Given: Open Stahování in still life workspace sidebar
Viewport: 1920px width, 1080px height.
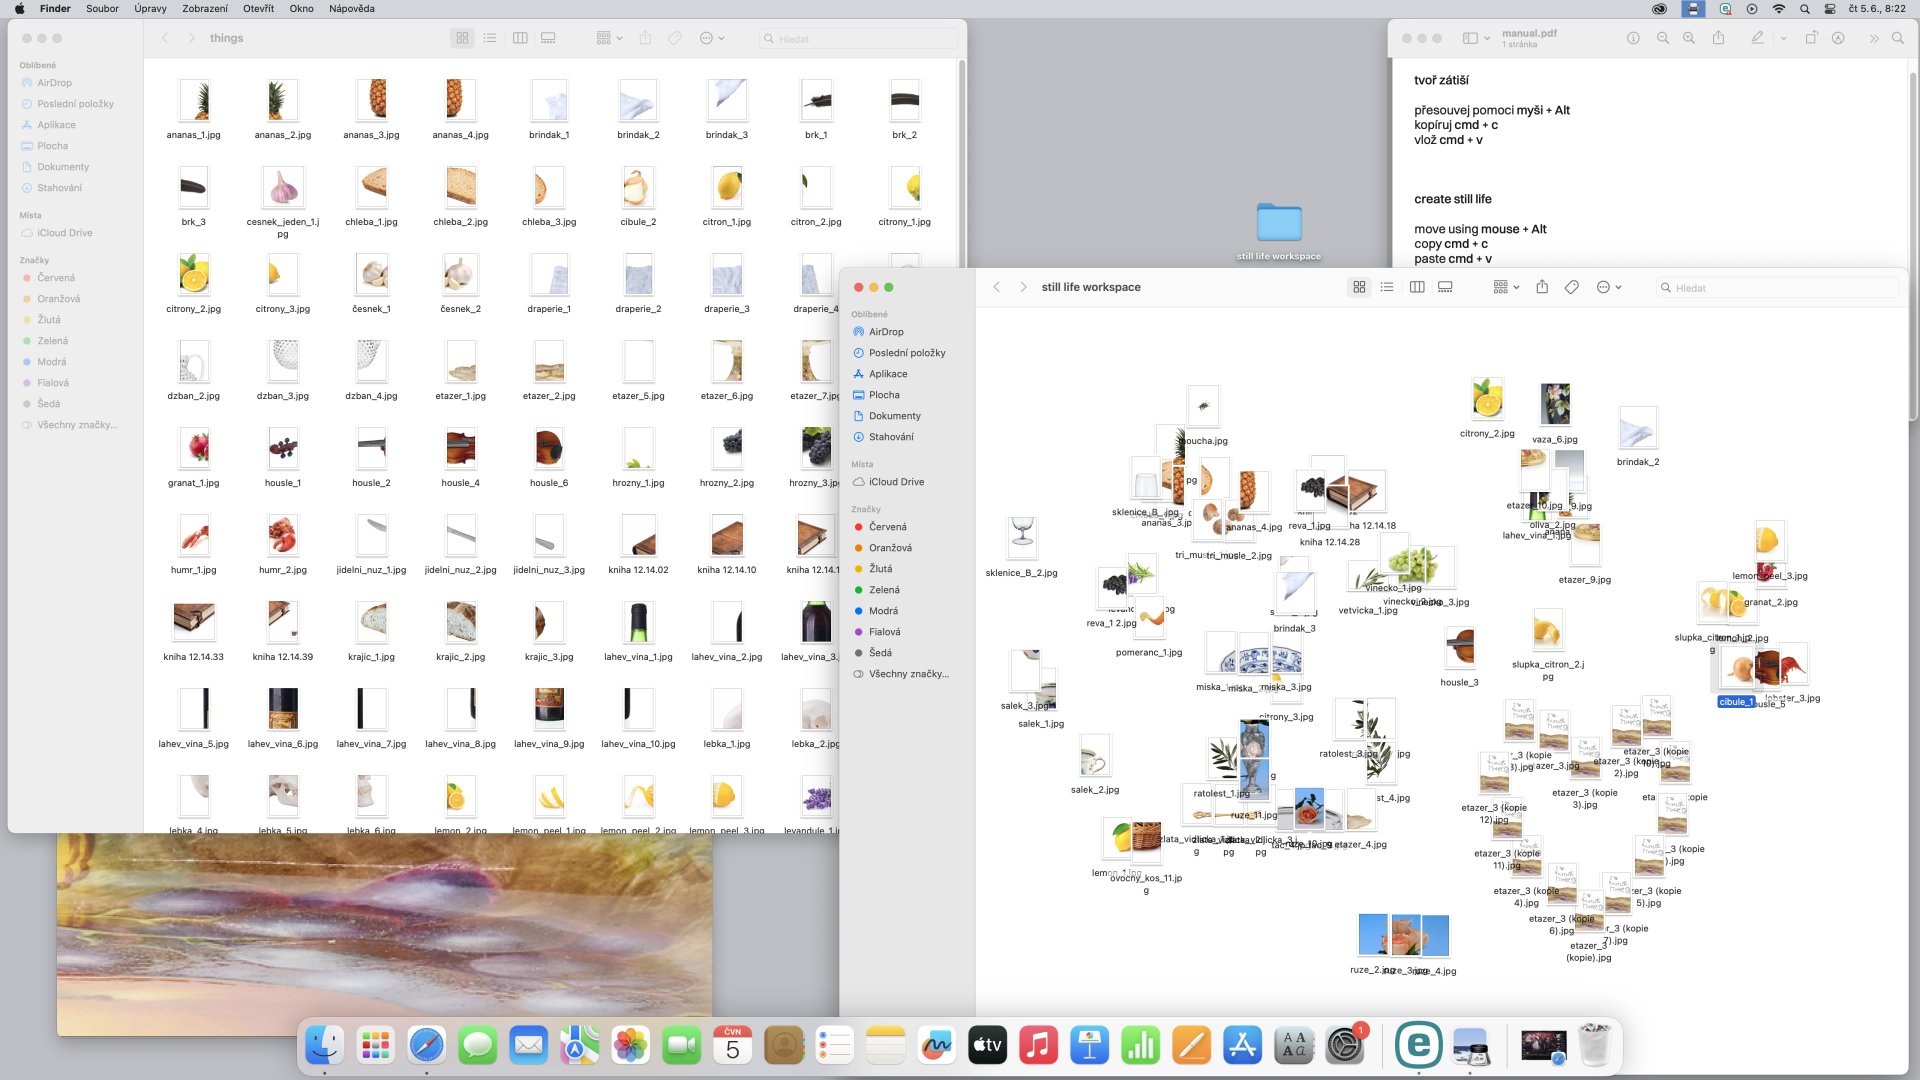Looking at the screenshot, I should (890, 437).
